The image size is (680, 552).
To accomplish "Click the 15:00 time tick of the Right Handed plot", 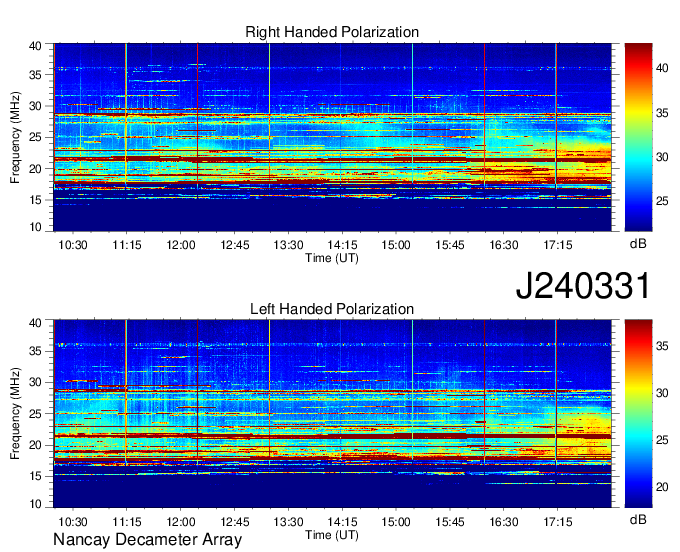I will [396, 245].
